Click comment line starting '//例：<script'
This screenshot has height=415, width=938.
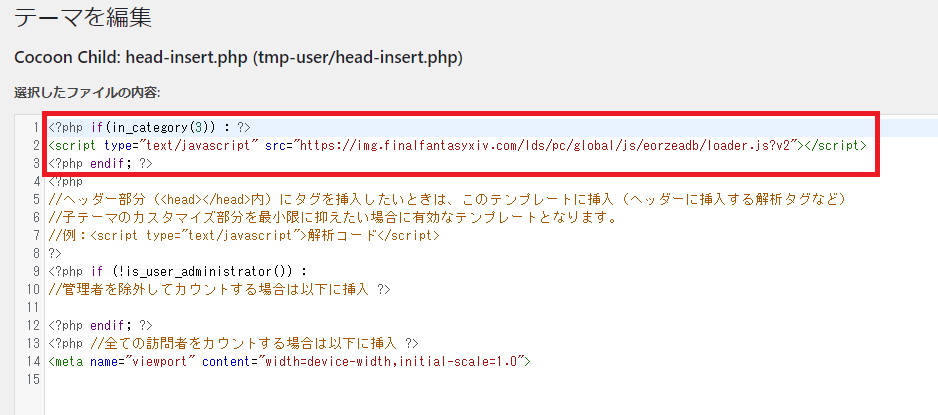pyautogui.click(x=244, y=235)
